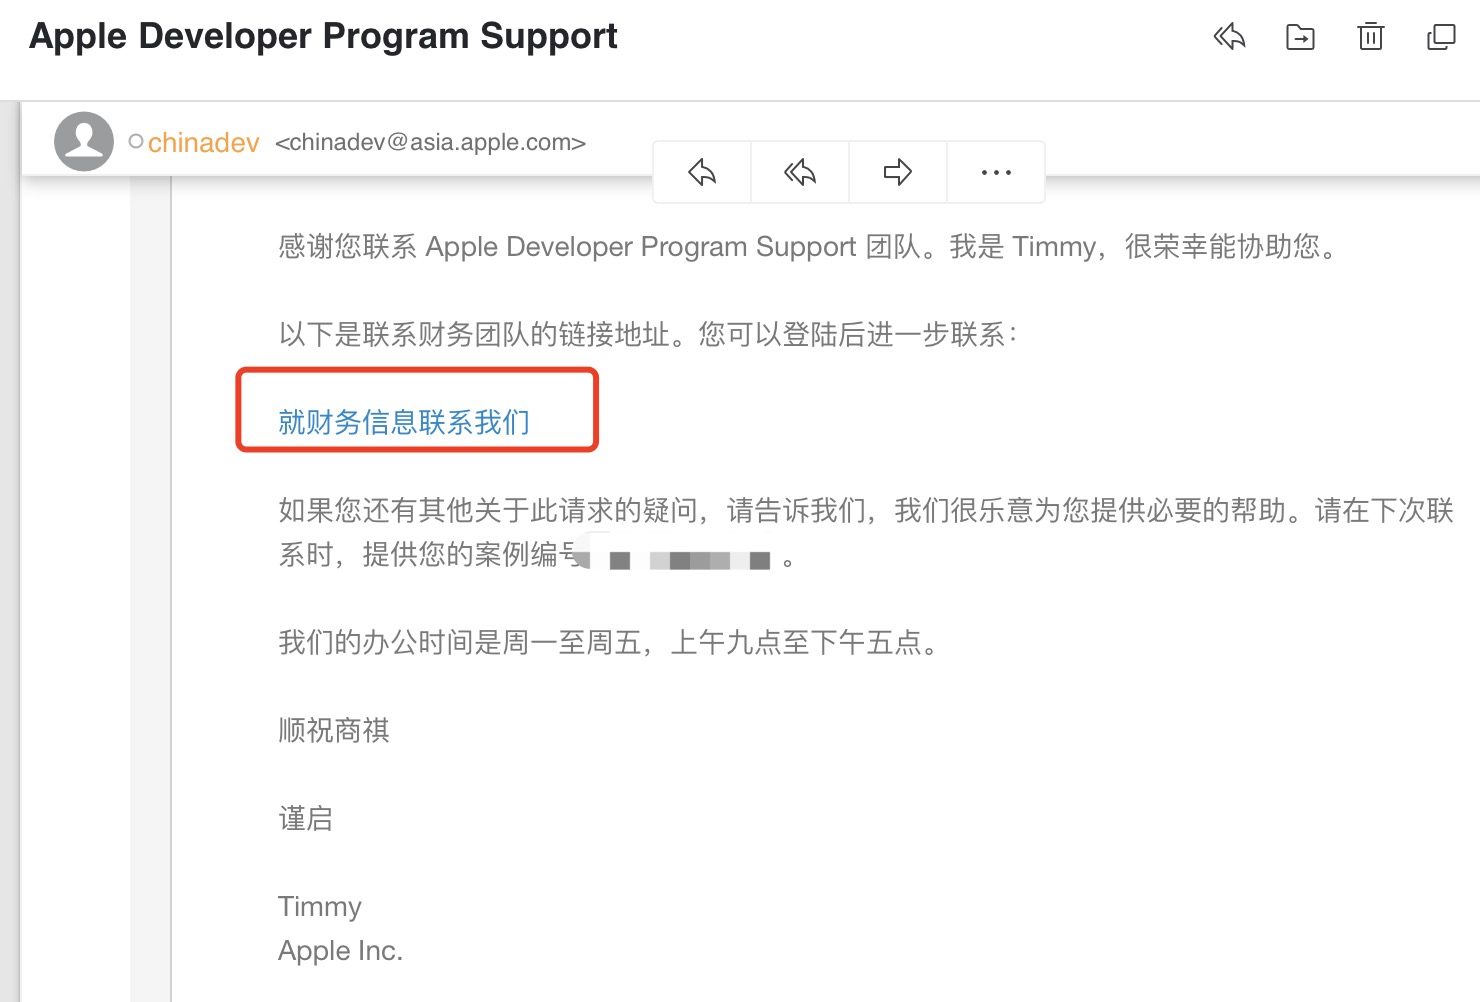
Task: Click the 谨启 text
Action: tap(306, 818)
